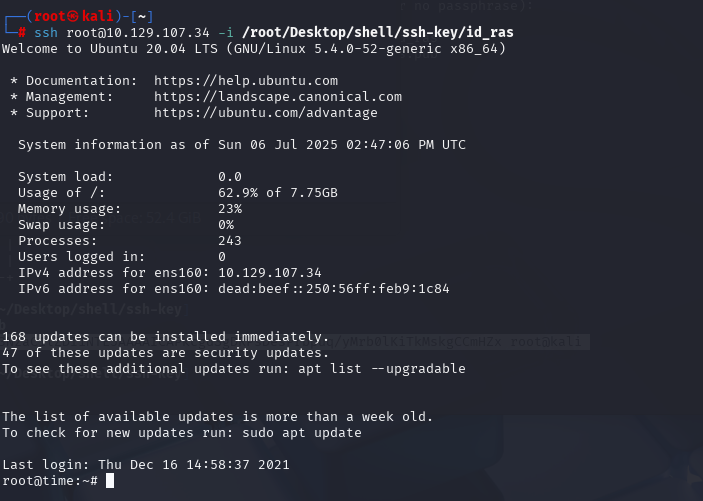Image resolution: width=703 pixels, height=501 pixels.
Task: Click the Welcome to Ubuntu 20.04 LTS banner
Action: click(254, 49)
